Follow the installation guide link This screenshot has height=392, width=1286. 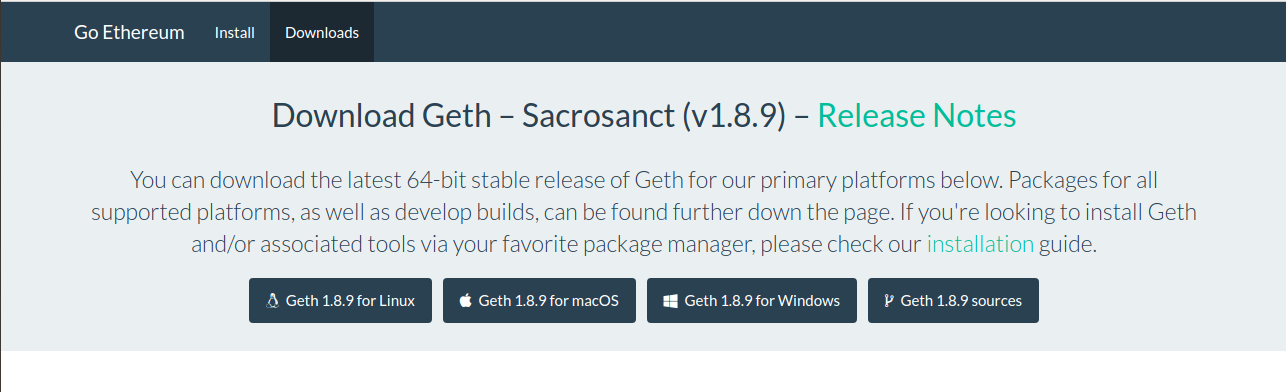[x=980, y=244]
